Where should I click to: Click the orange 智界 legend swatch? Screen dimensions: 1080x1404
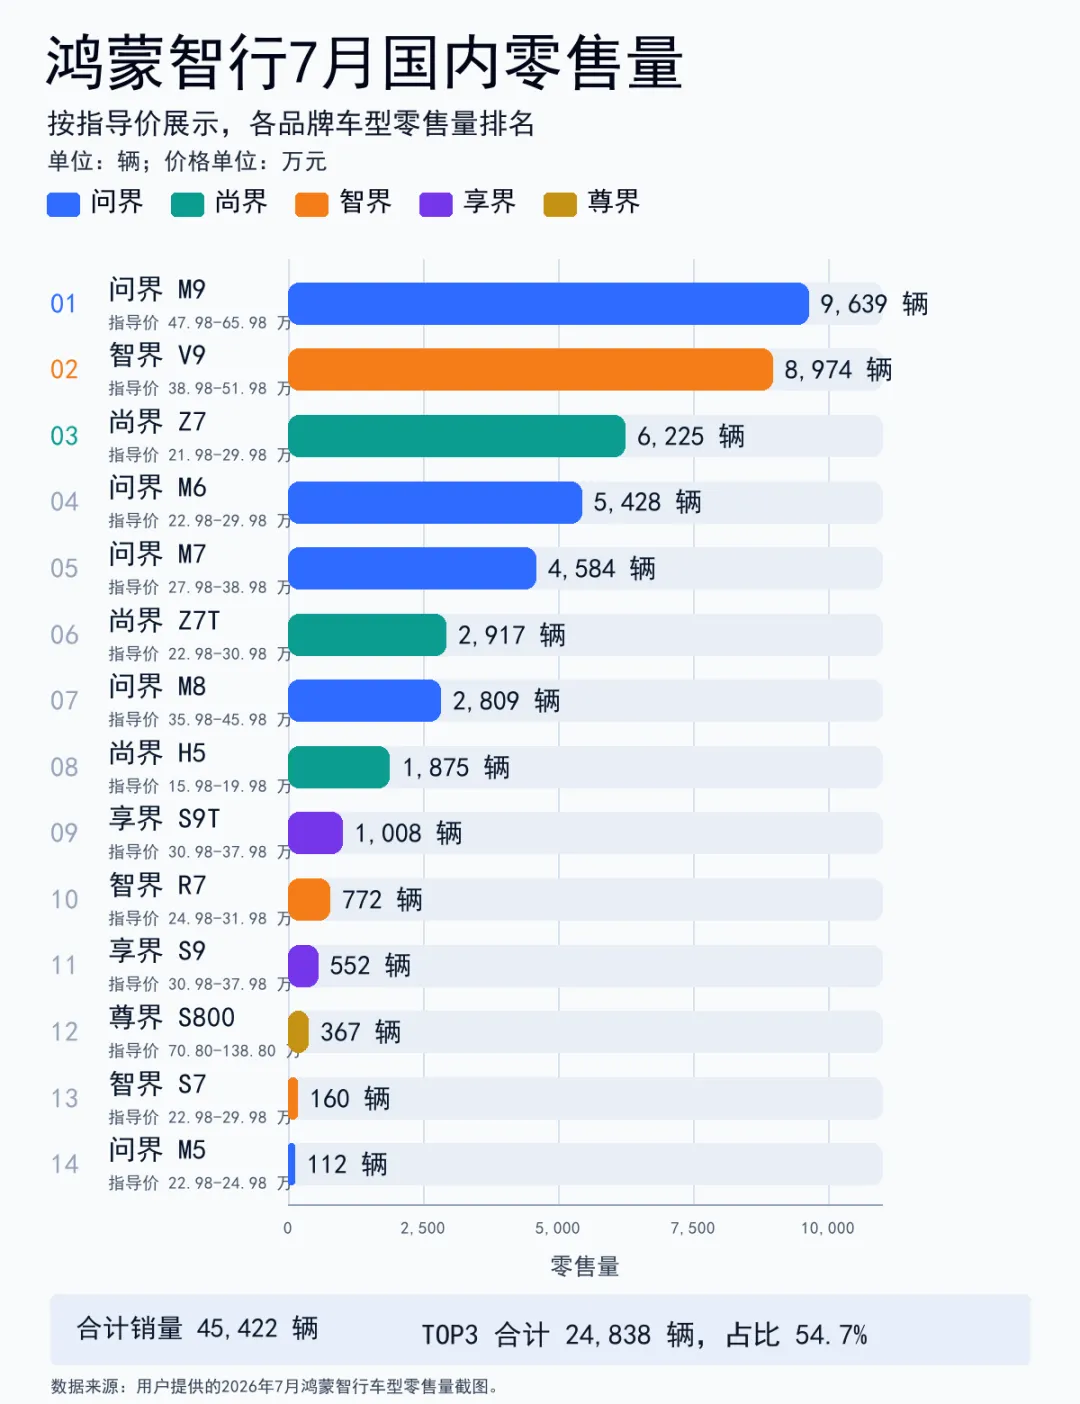pyautogui.click(x=312, y=204)
